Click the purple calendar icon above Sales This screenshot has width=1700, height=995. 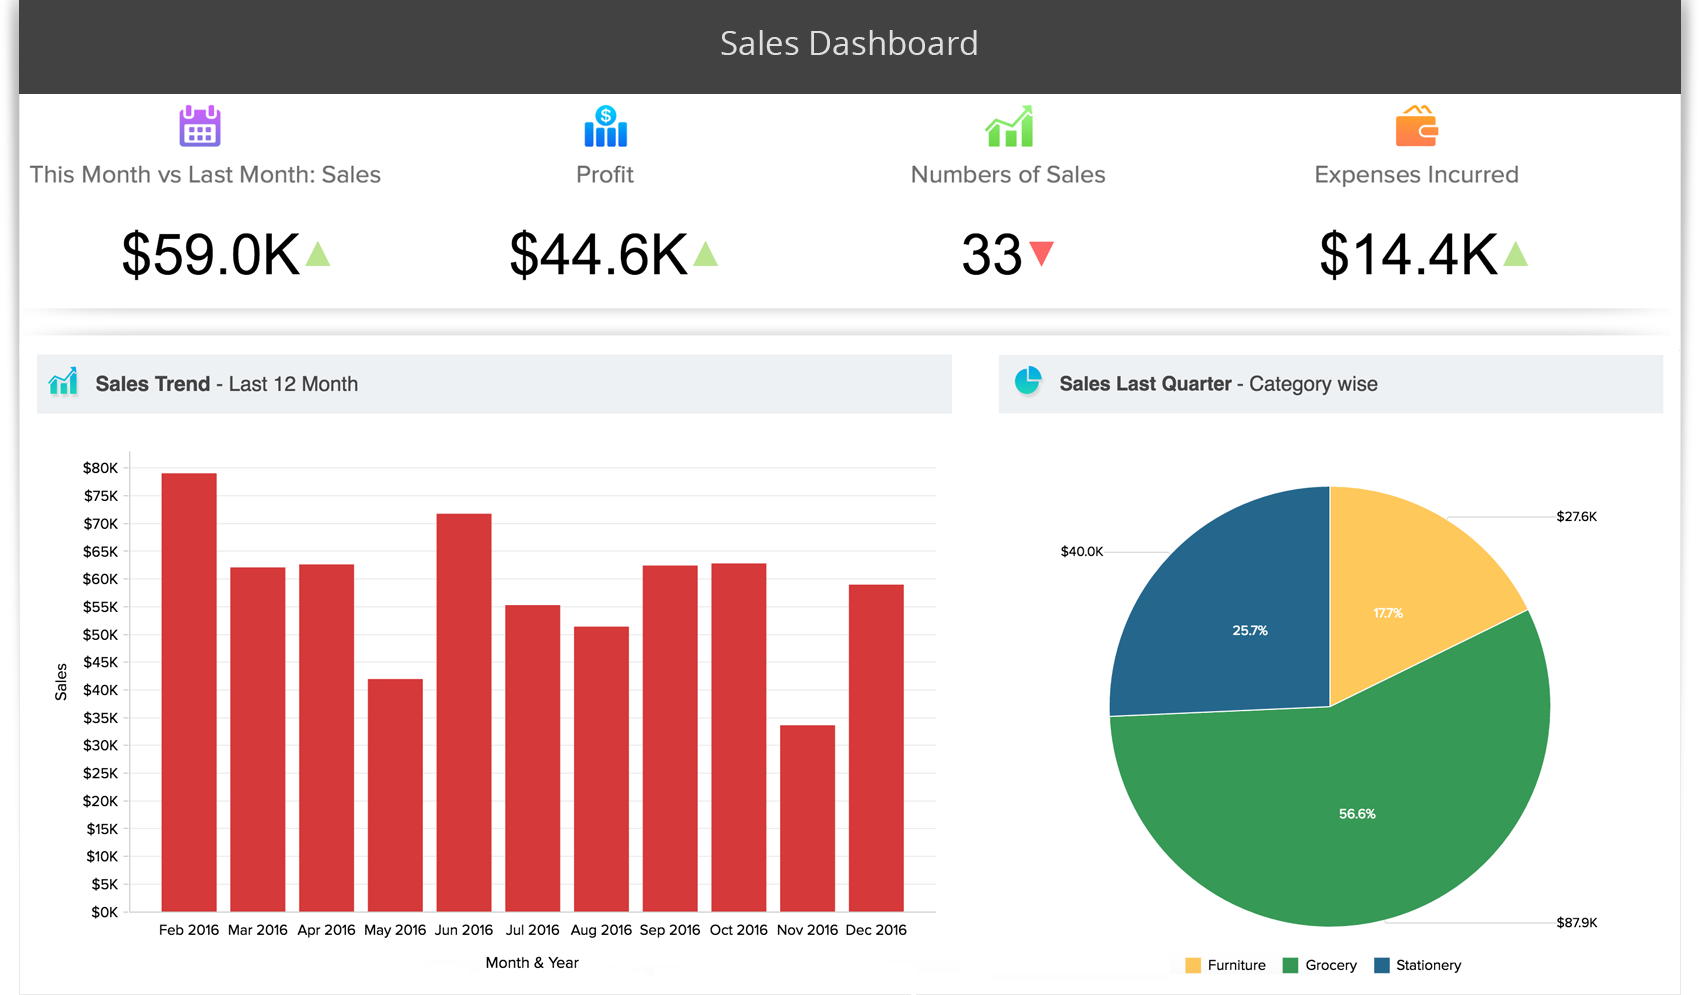200,126
